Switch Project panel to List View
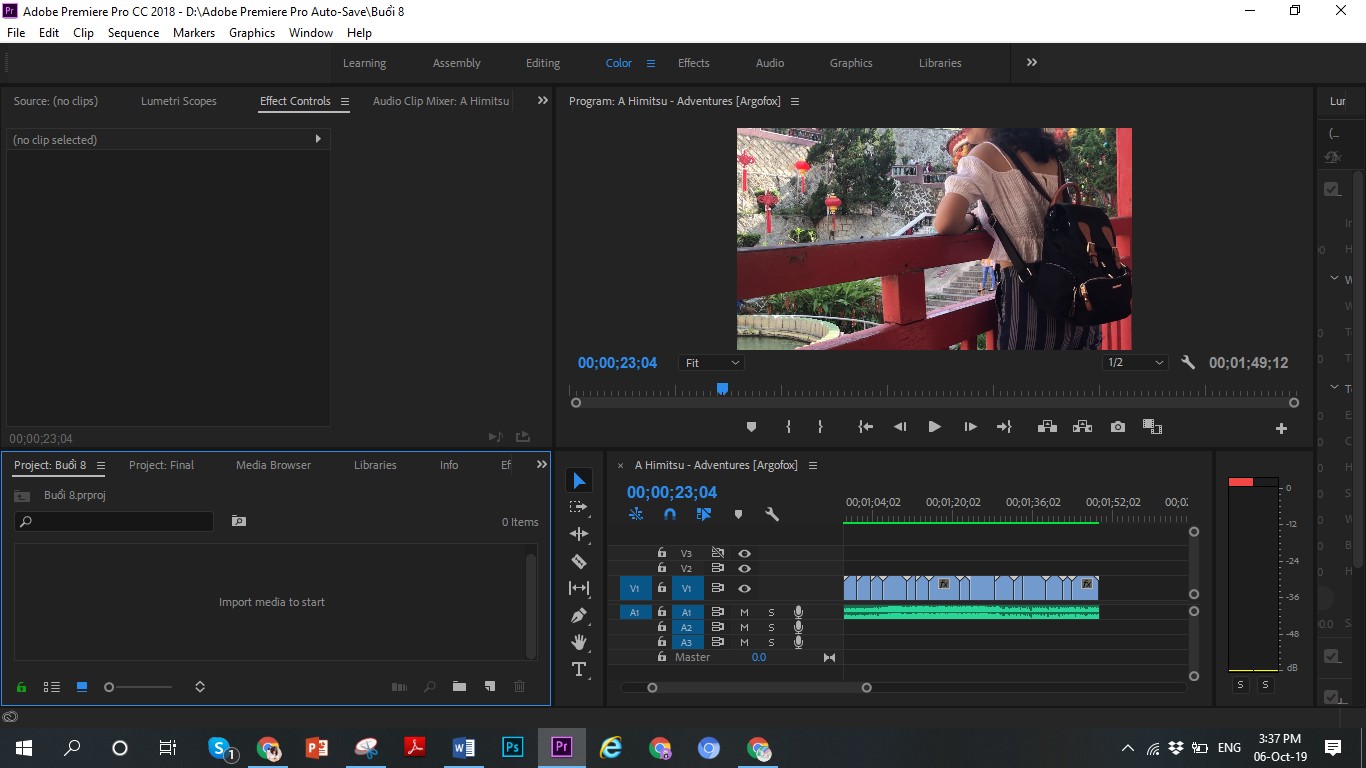Viewport: 1366px width, 768px height. pyautogui.click(x=51, y=687)
